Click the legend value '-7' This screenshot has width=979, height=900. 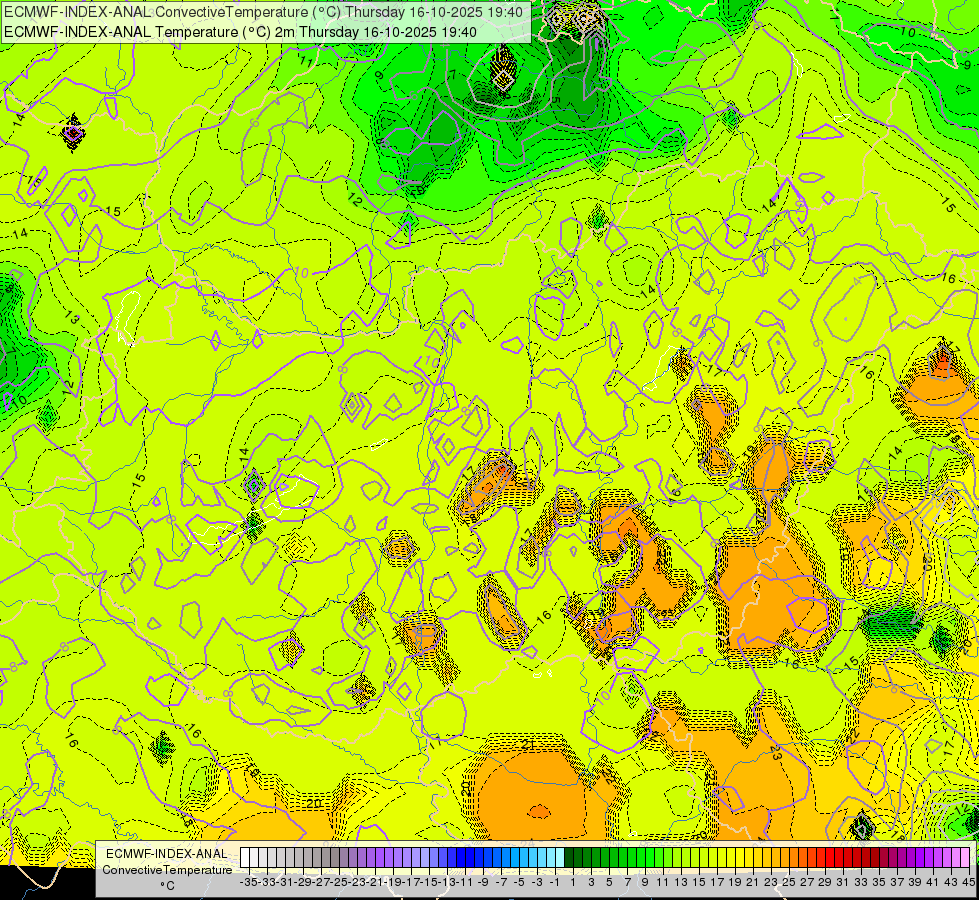tap(501, 882)
